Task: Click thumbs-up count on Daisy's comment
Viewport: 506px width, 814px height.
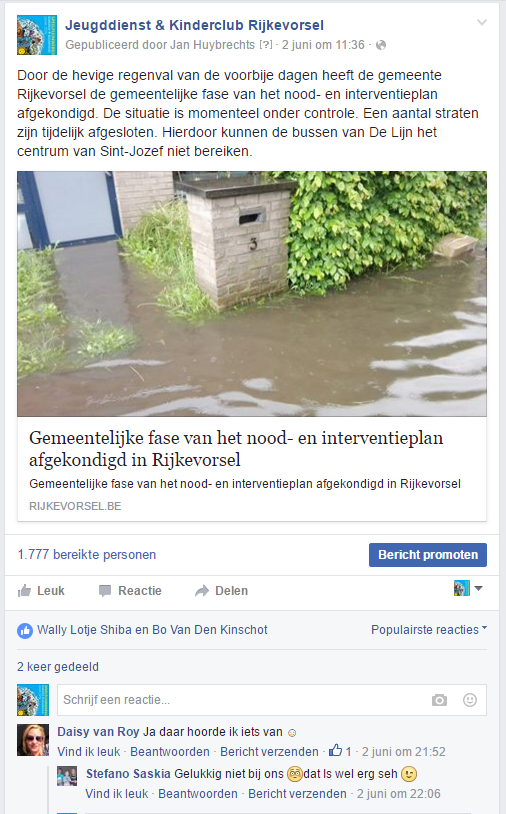Action: click(340, 751)
